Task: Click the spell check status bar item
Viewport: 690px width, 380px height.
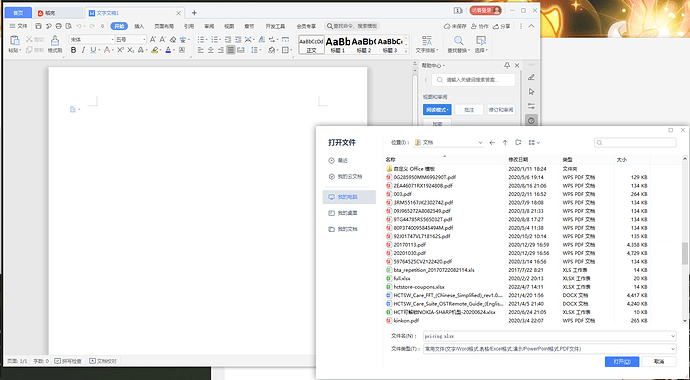Action: 68,361
